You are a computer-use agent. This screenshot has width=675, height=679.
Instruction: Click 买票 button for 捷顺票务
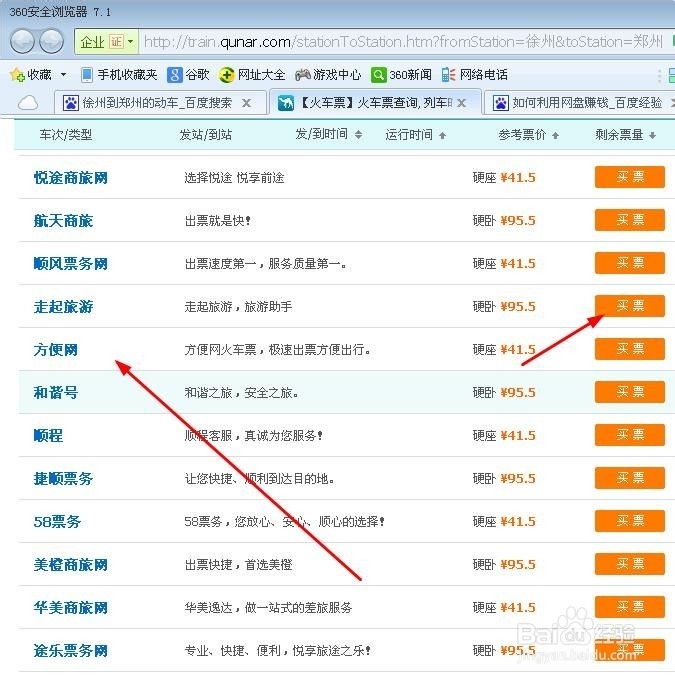[x=630, y=478]
